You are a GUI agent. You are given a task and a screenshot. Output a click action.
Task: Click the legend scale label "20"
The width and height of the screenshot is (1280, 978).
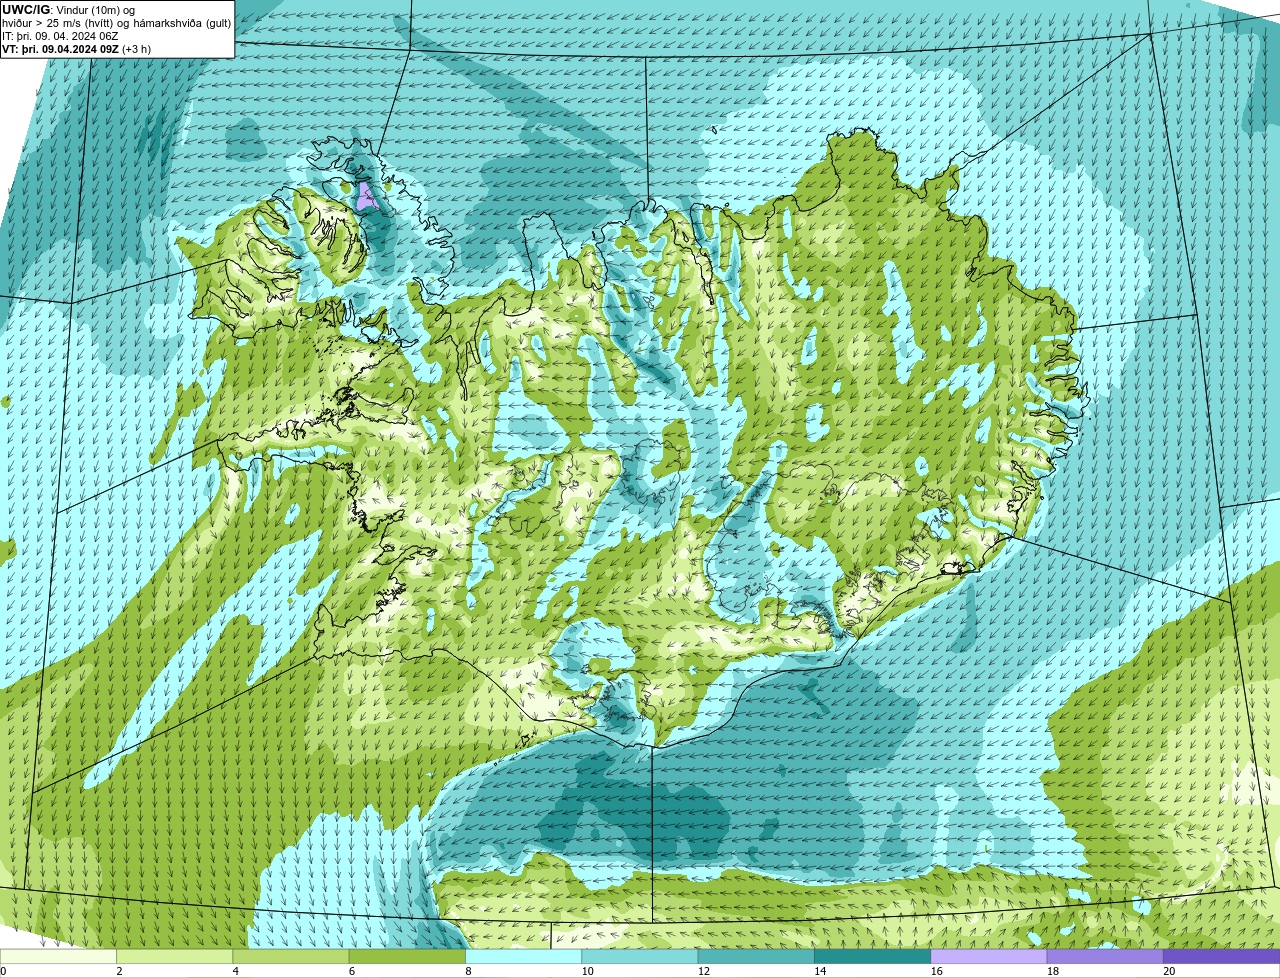[x=1169, y=971]
